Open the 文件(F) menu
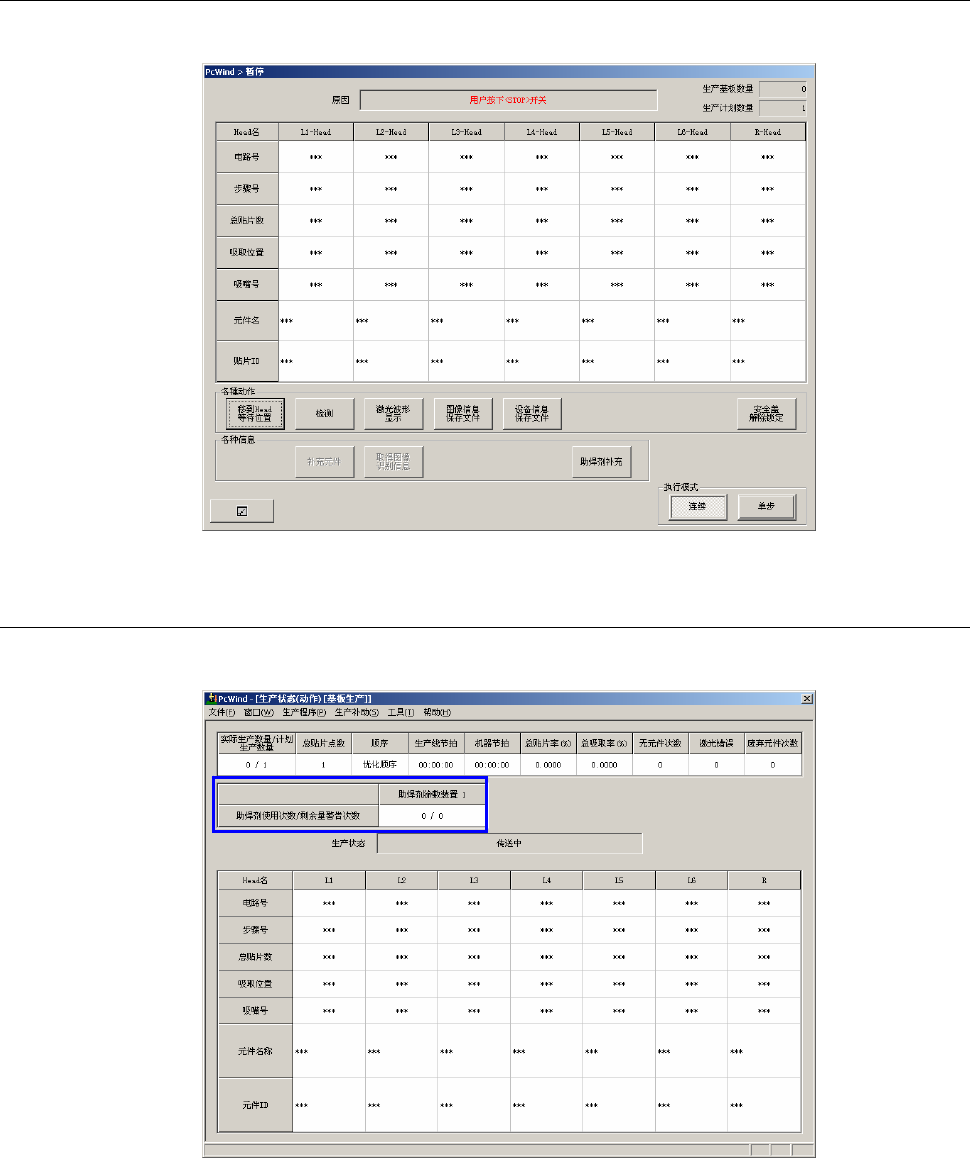 222,713
